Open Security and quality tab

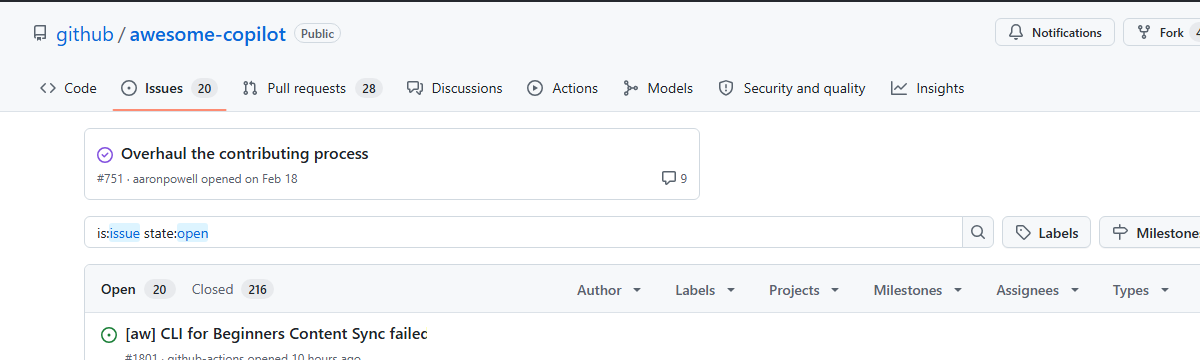point(792,88)
